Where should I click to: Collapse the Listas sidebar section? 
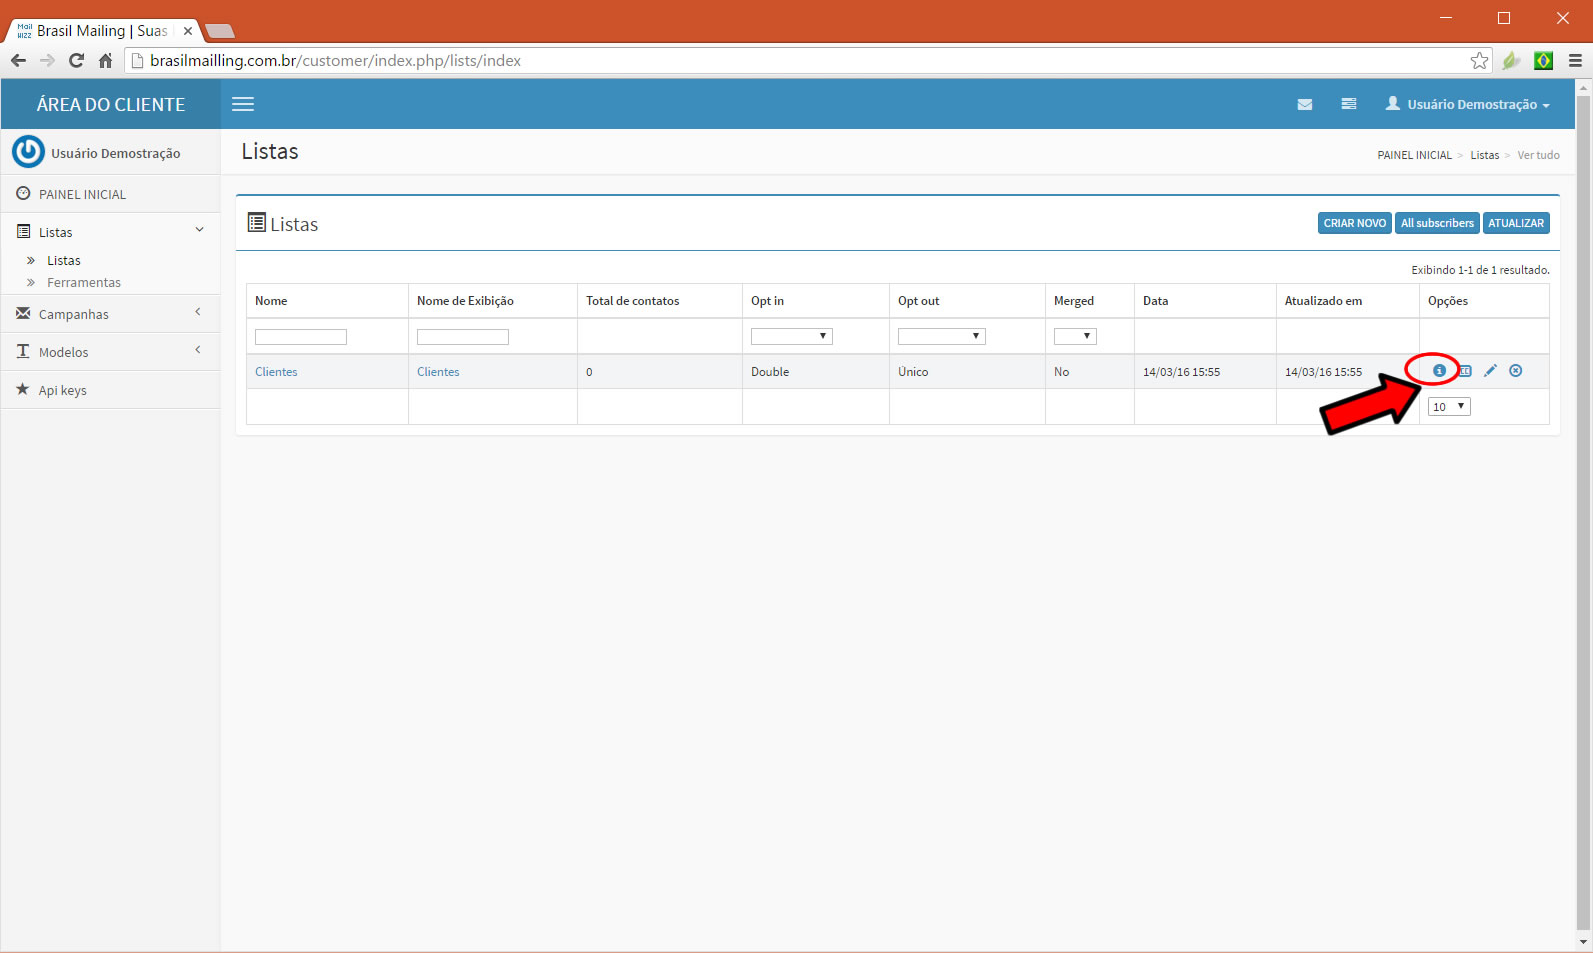[111, 232]
